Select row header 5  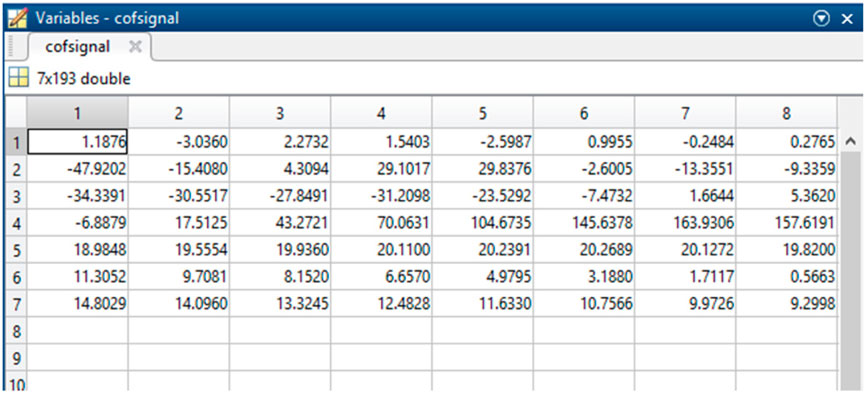pos(16,250)
